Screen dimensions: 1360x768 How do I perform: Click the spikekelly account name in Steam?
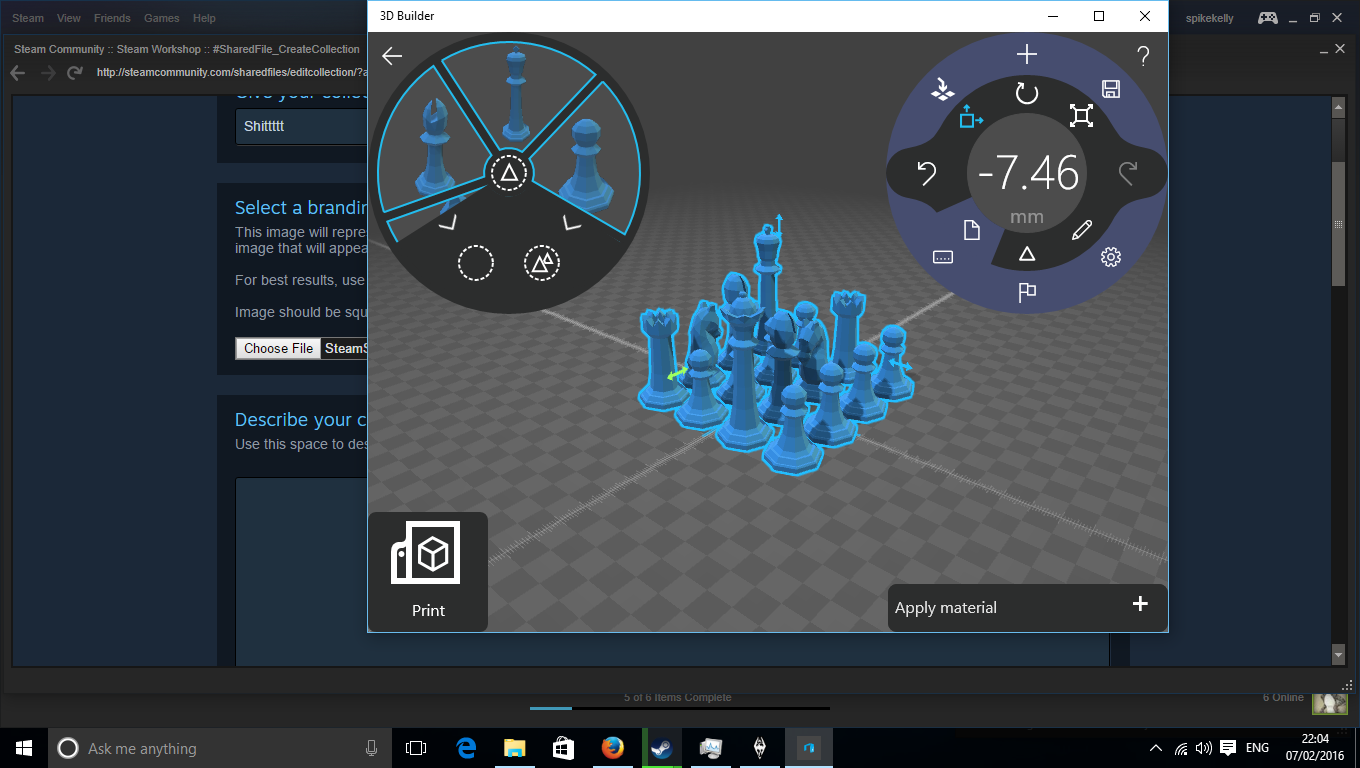(1209, 18)
